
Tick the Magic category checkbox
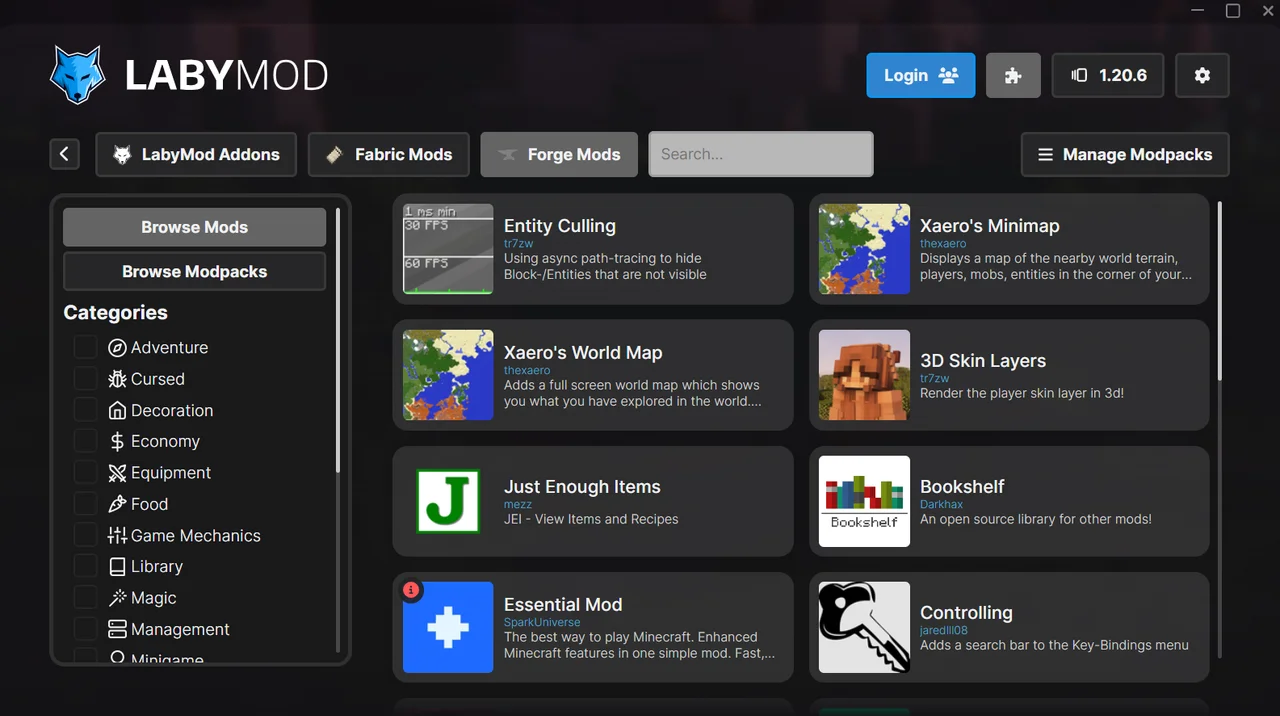[86, 598]
